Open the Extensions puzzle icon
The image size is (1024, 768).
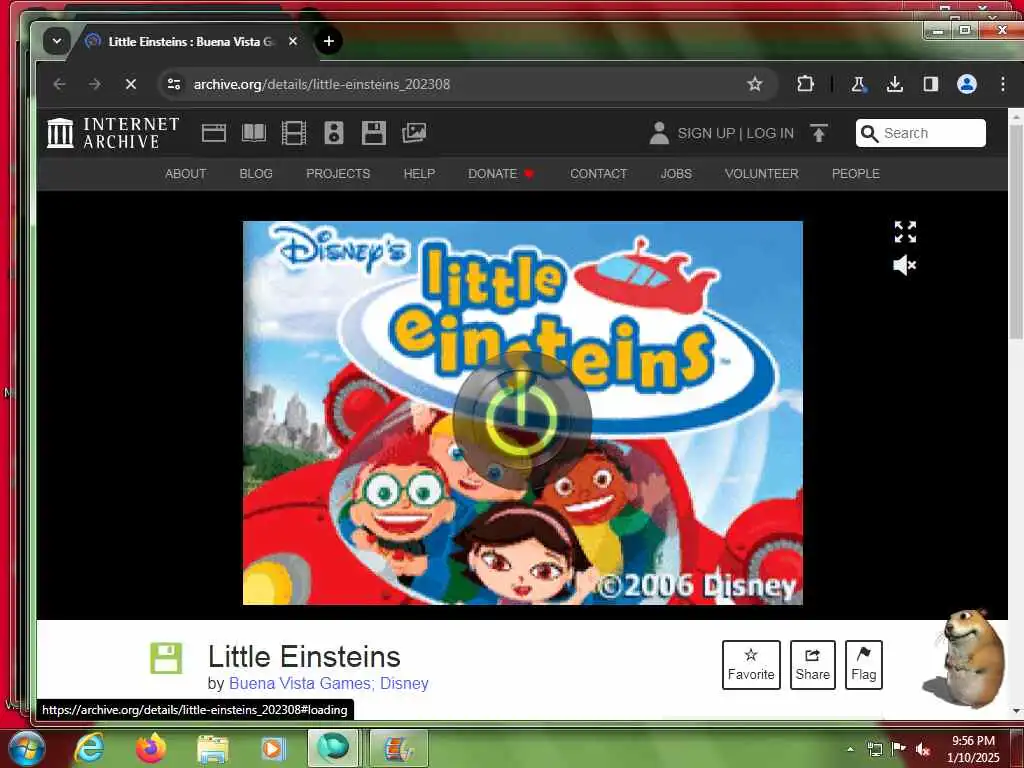click(x=805, y=84)
